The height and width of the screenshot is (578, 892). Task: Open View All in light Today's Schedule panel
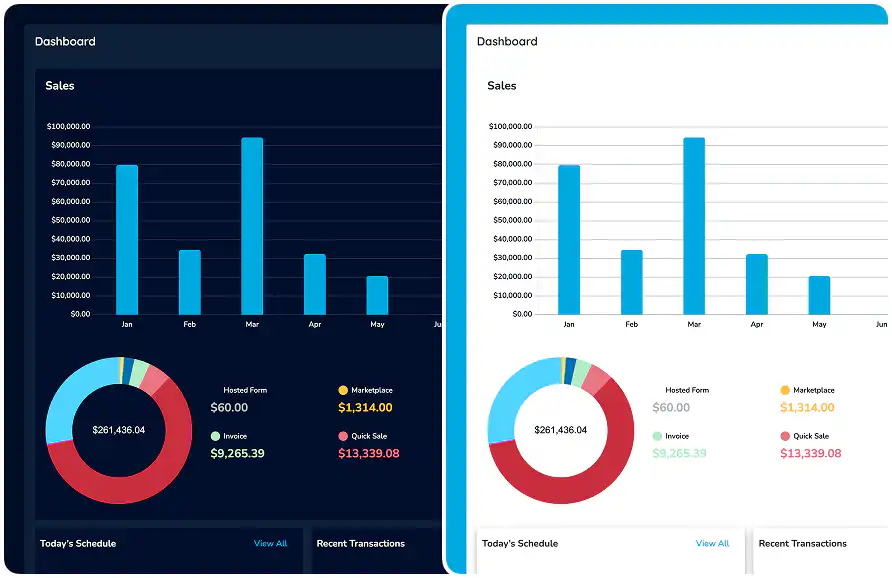[x=713, y=543]
